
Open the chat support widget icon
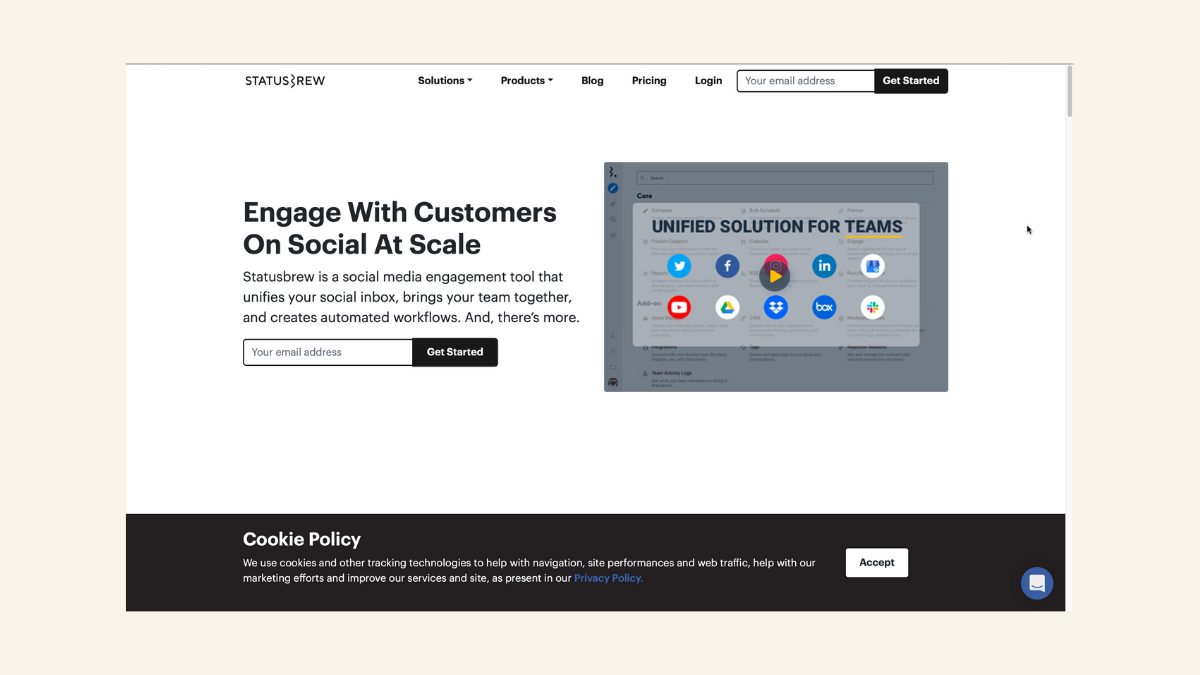(x=1037, y=583)
